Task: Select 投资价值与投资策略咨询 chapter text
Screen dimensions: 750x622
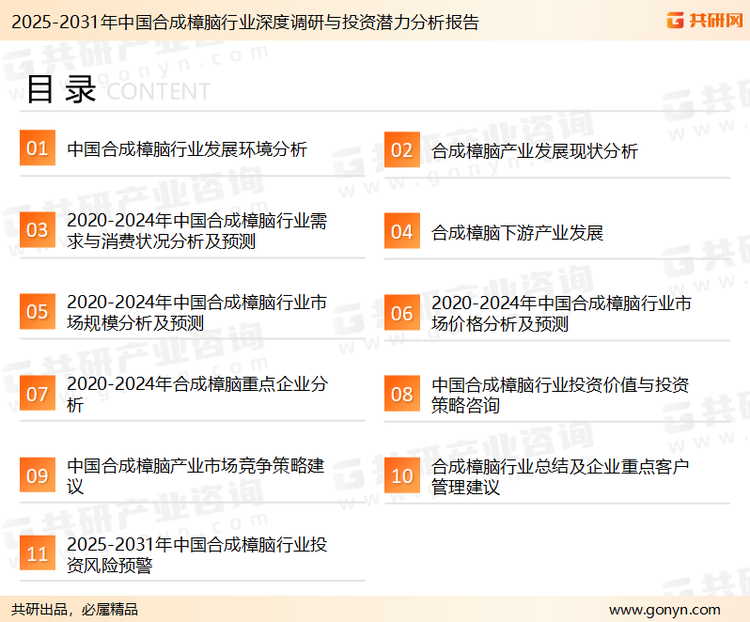Action: pyautogui.click(x=560, y=395)
